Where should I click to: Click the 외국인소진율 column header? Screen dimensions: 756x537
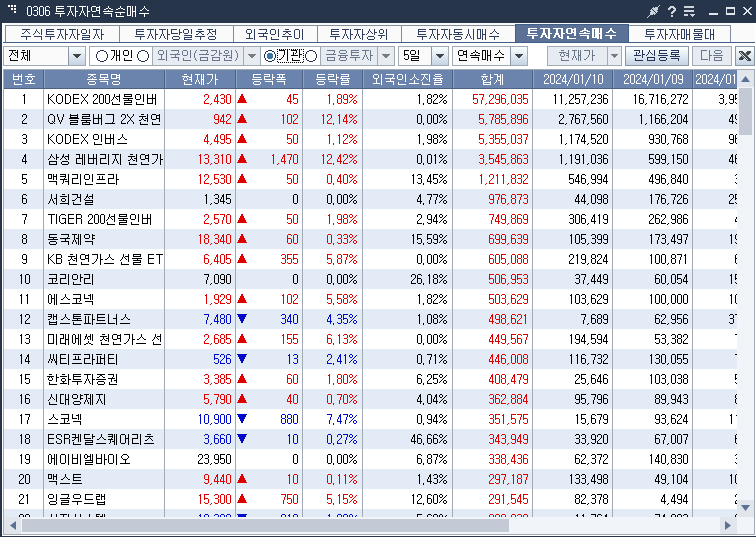(x=407, y=79)
